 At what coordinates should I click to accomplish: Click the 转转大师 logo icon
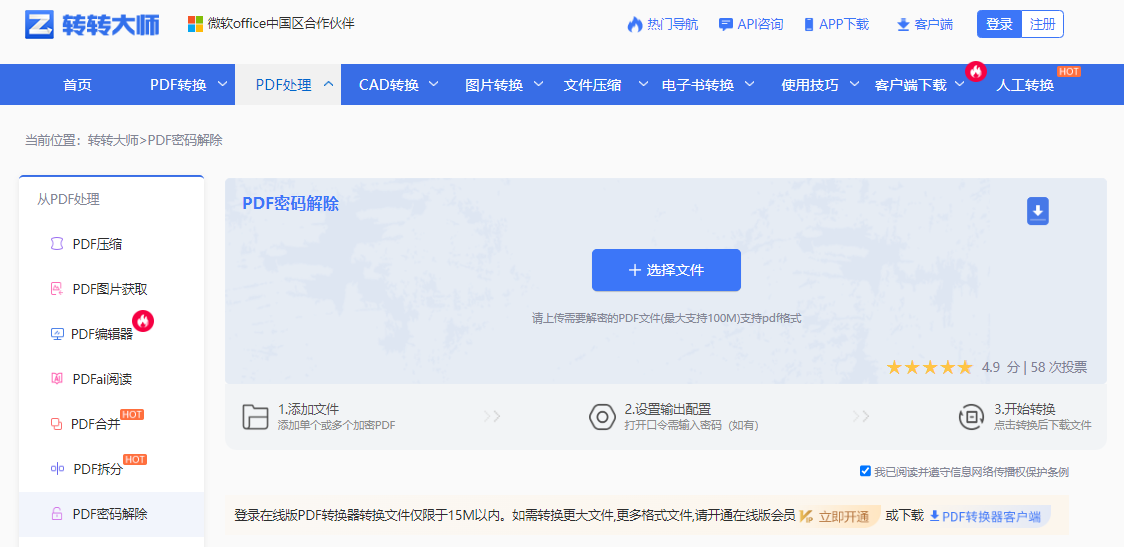tap(40, 24)
